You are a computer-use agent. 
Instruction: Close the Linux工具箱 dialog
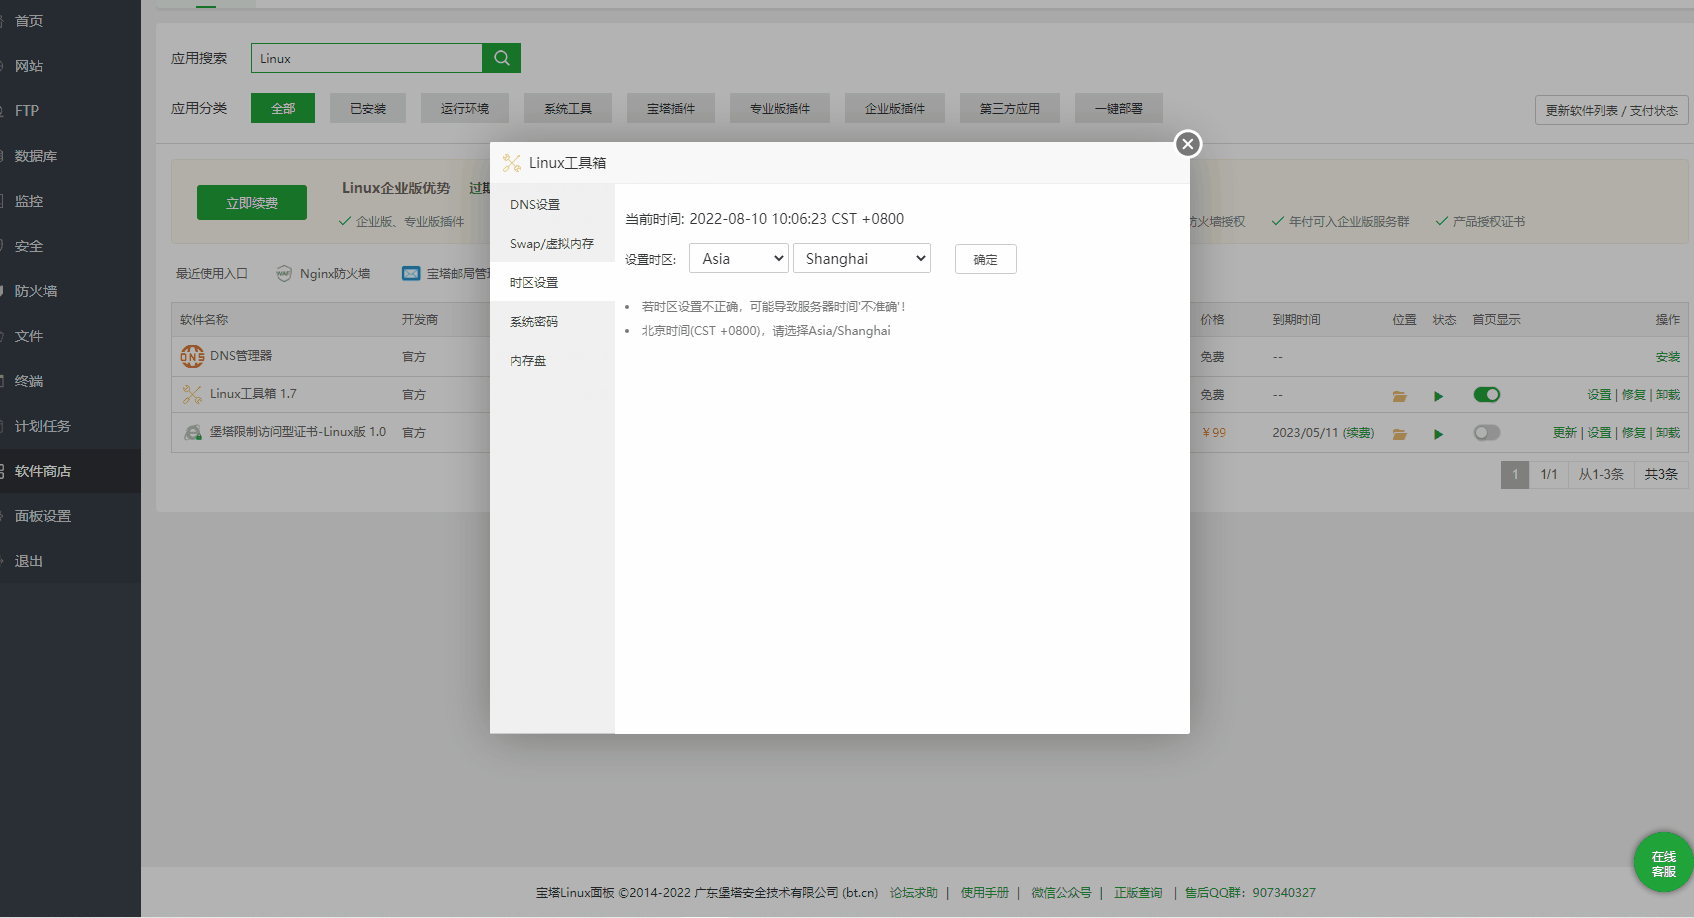tap(1187, 144)
